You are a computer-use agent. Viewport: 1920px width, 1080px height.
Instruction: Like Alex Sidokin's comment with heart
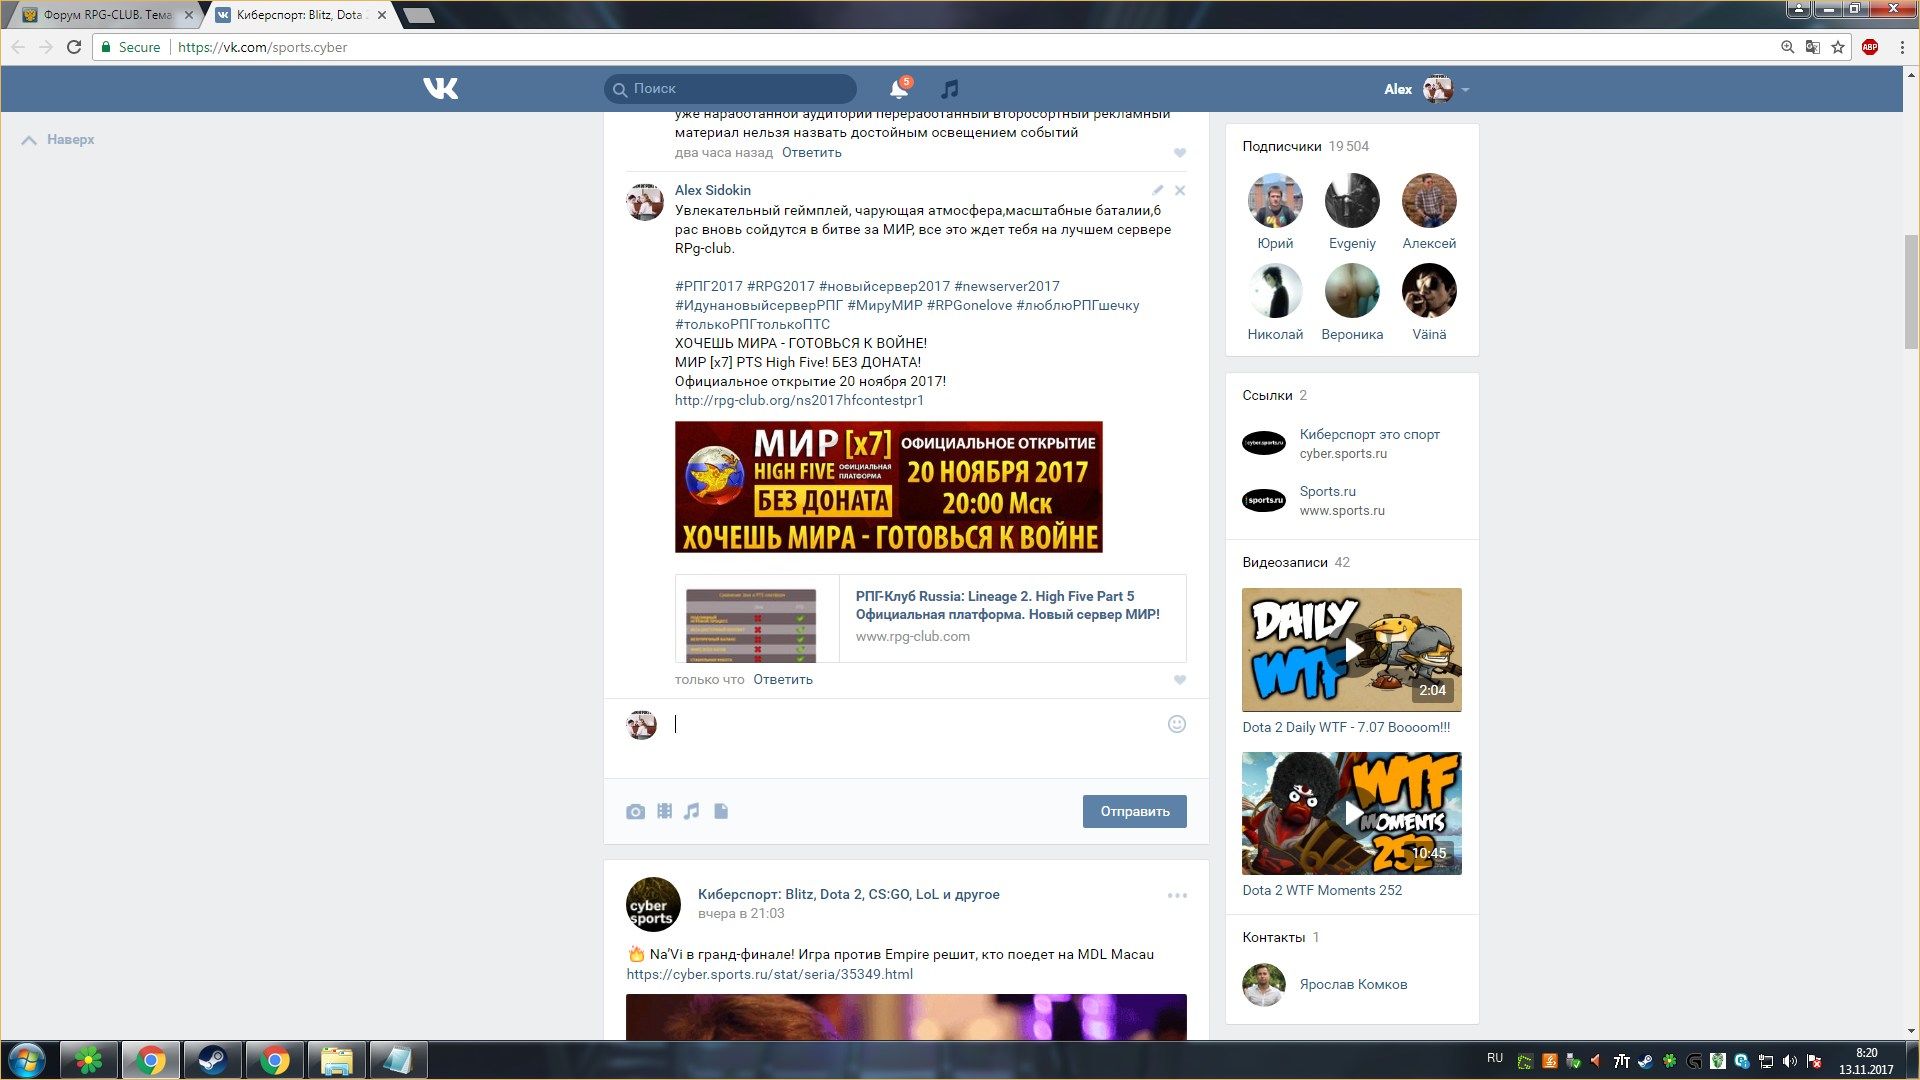coord(1180,680)
